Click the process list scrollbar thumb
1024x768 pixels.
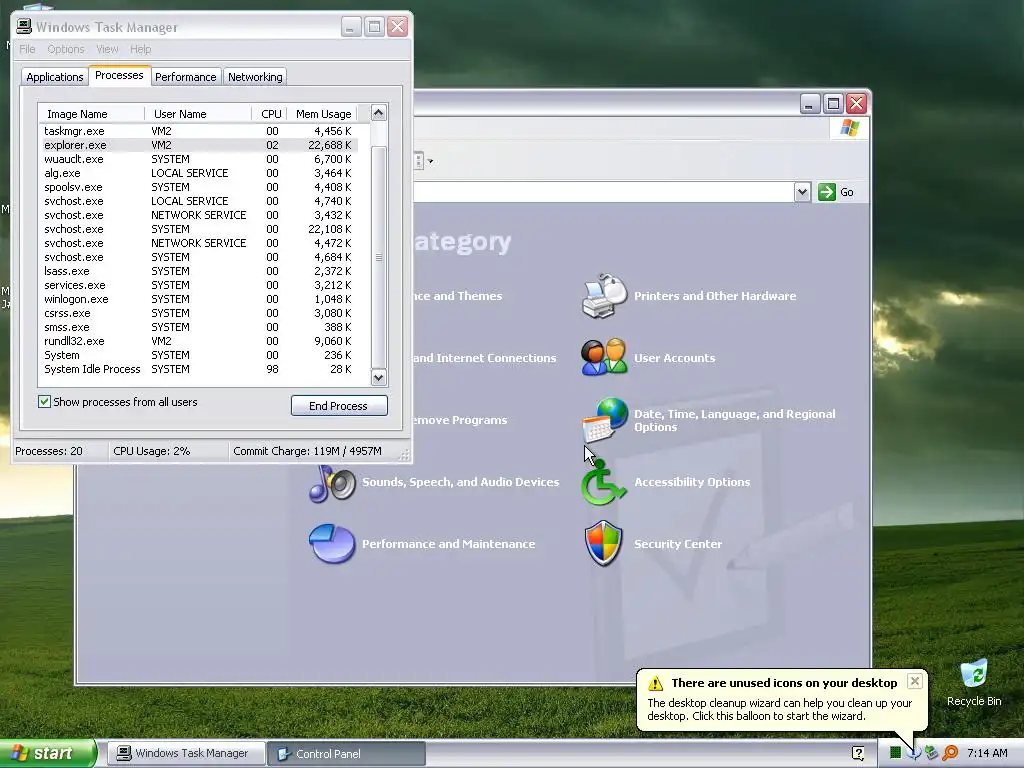378,257
